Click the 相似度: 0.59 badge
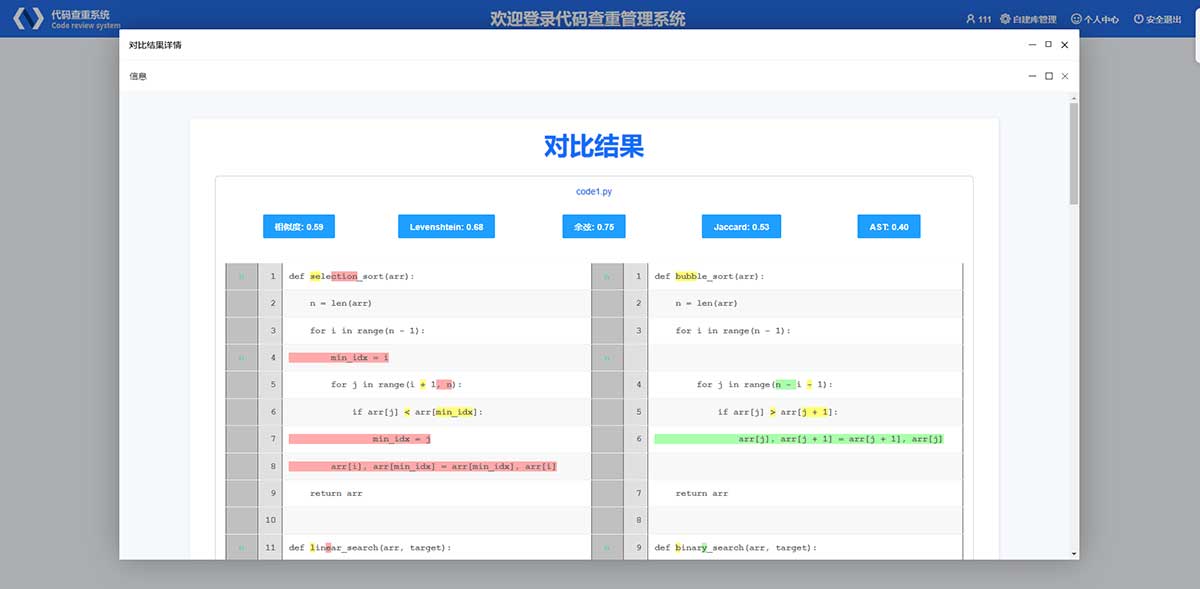Viewport: 1200px width, 589px height. pos(298,227)
